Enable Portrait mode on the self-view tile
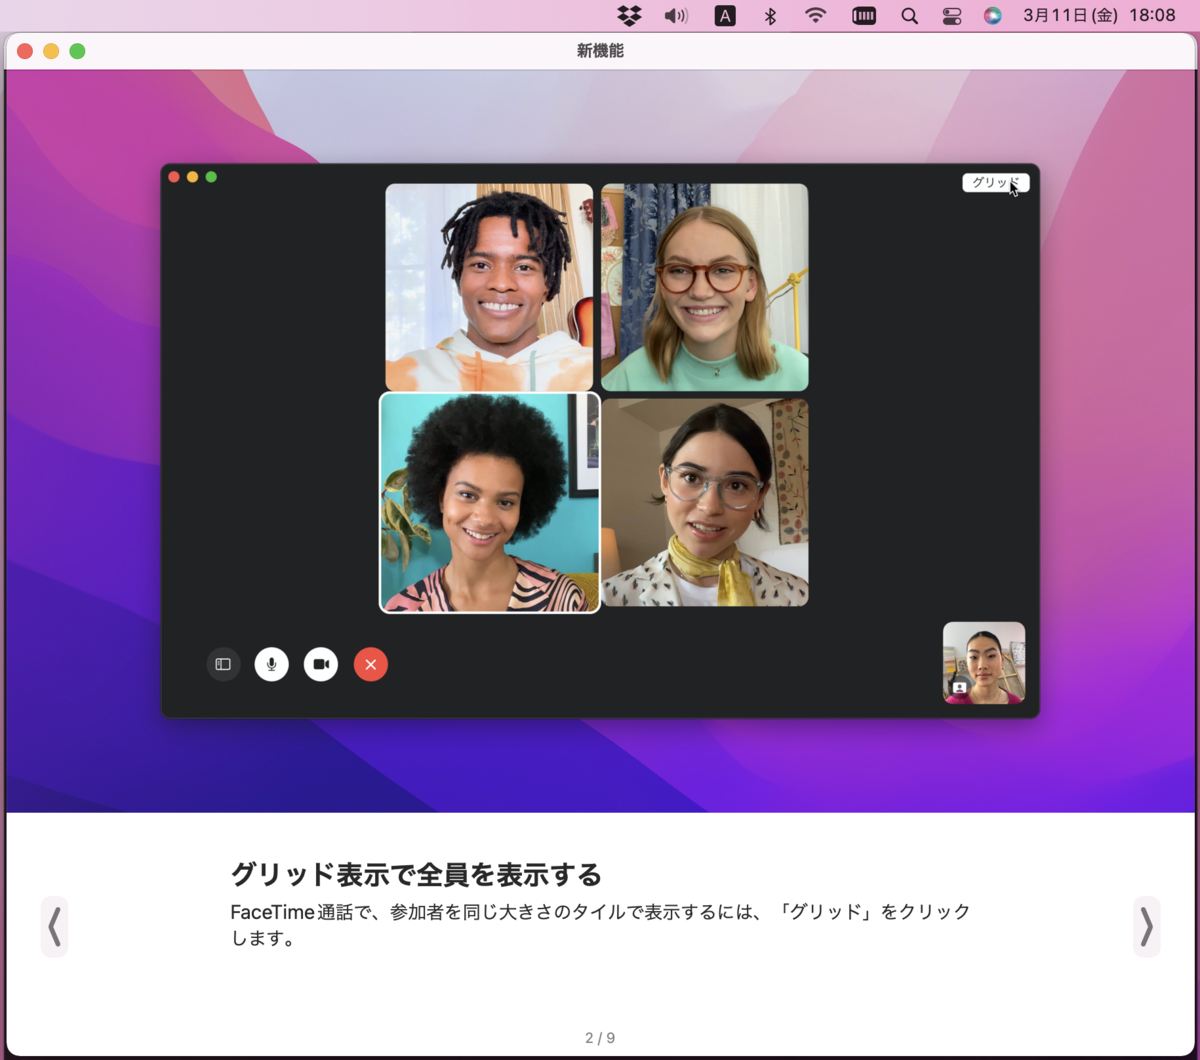Viewport: 1200px width, 1060px height. pyautogui.click(x=959, y=686)
